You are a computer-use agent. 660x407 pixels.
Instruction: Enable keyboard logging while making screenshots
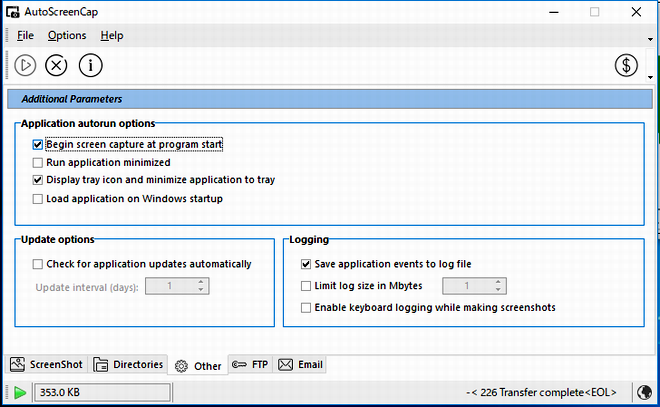[x=306, y=308]
